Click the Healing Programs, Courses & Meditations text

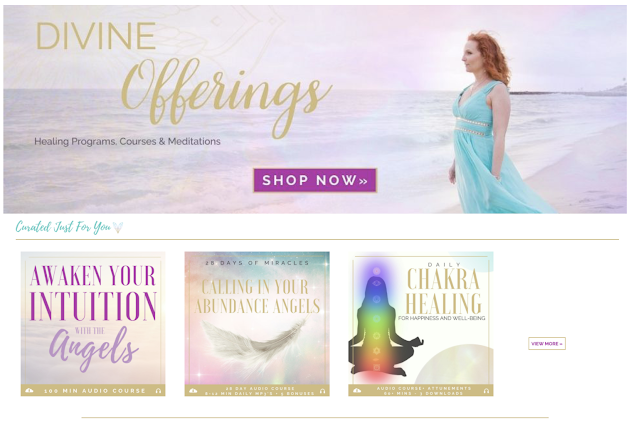tap(127, 141)
